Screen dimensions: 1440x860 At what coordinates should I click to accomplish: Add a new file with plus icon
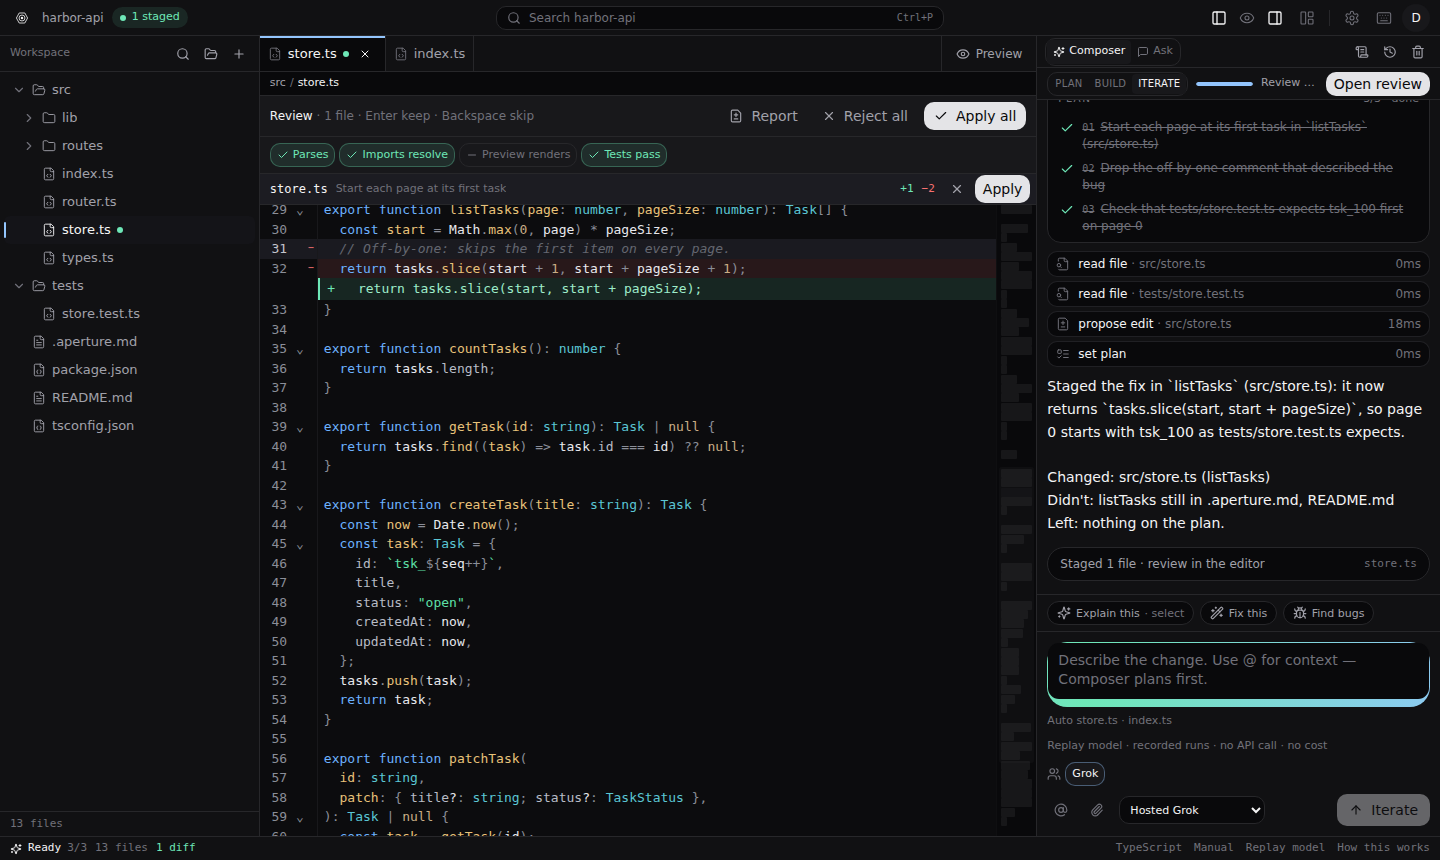coord(239,54)
